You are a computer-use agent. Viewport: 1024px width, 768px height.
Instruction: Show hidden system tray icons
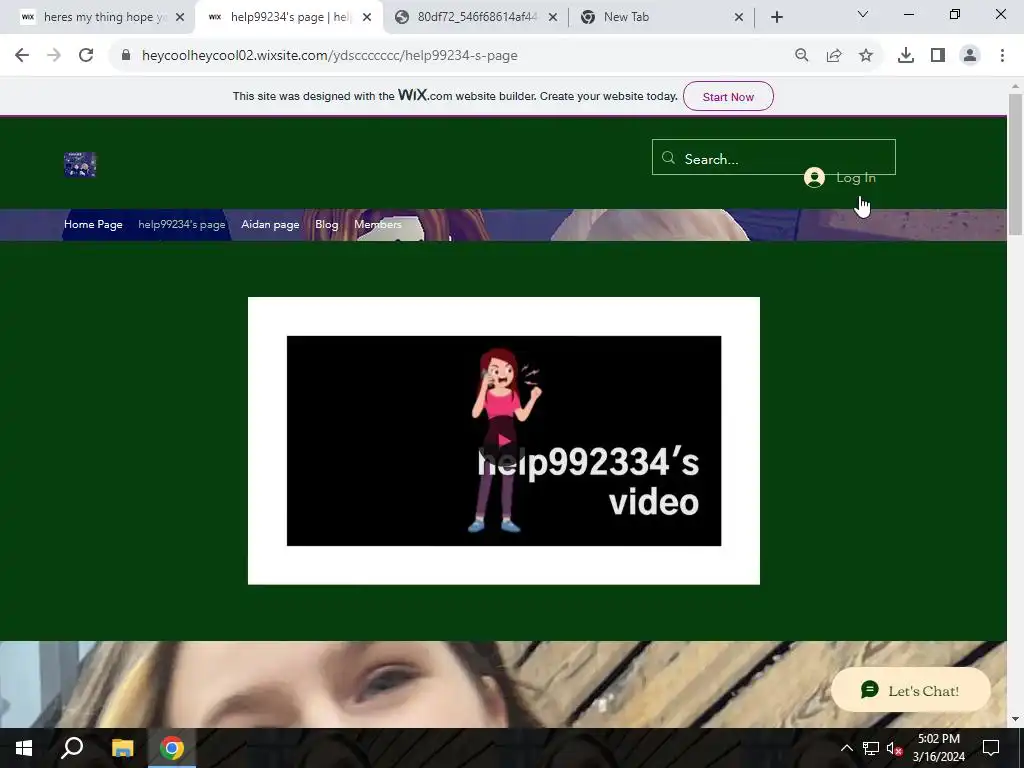pyautogui.click(x=846, y=748)
